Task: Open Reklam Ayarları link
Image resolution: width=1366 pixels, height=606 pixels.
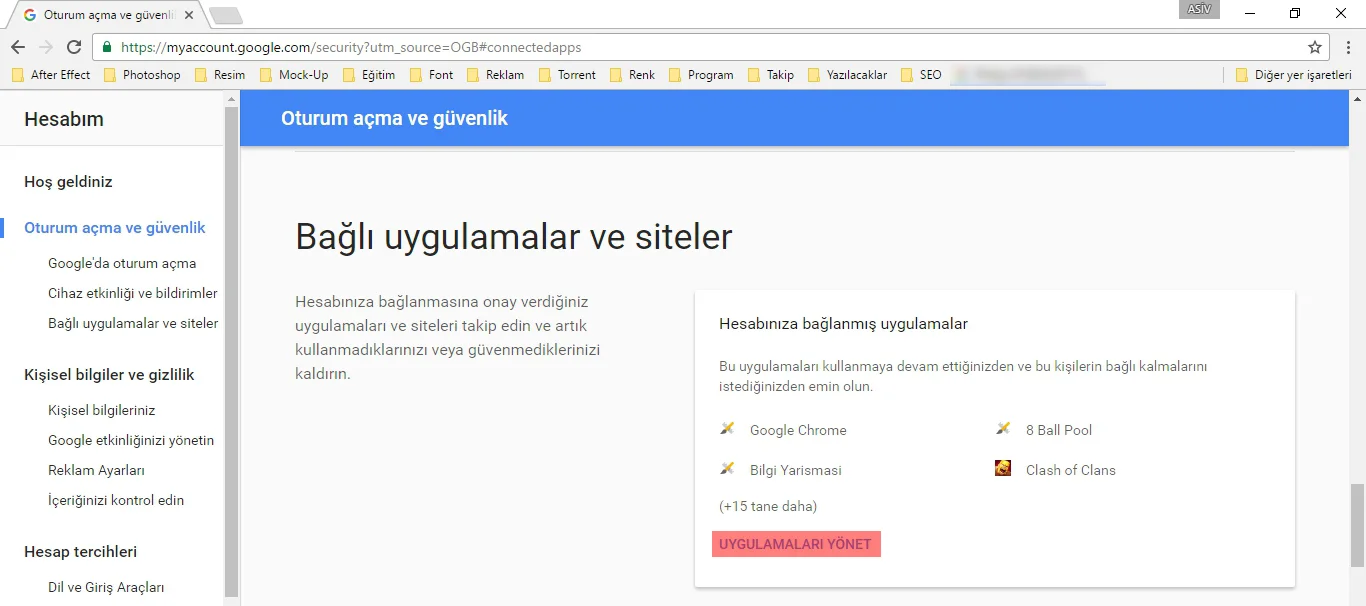Action: pyautogui.click(x=96, y=470)
